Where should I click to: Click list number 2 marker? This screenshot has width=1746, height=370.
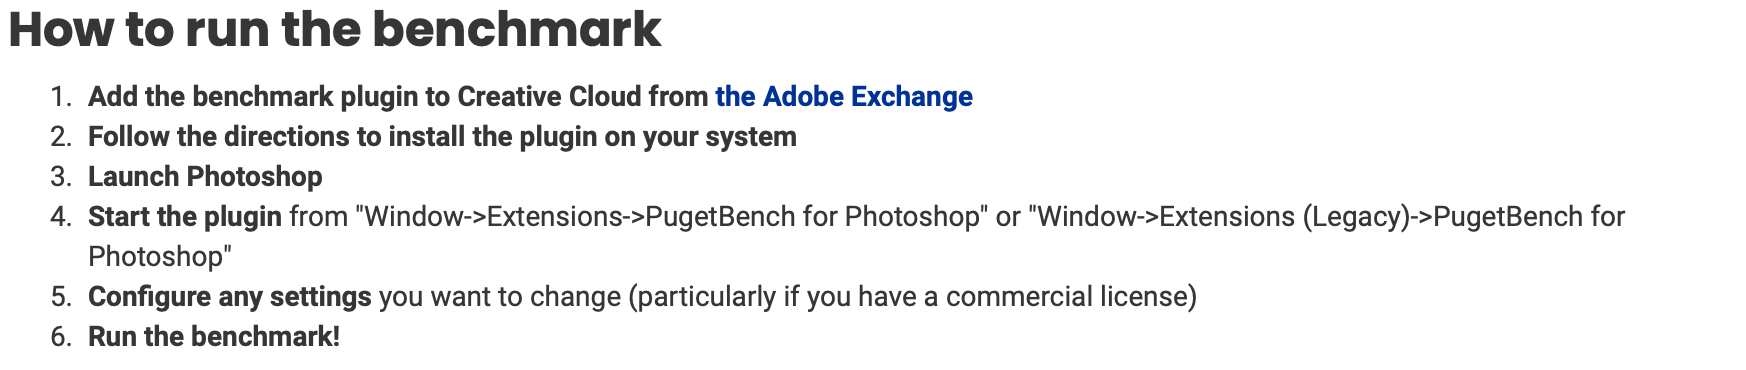(x=62, y=137)
